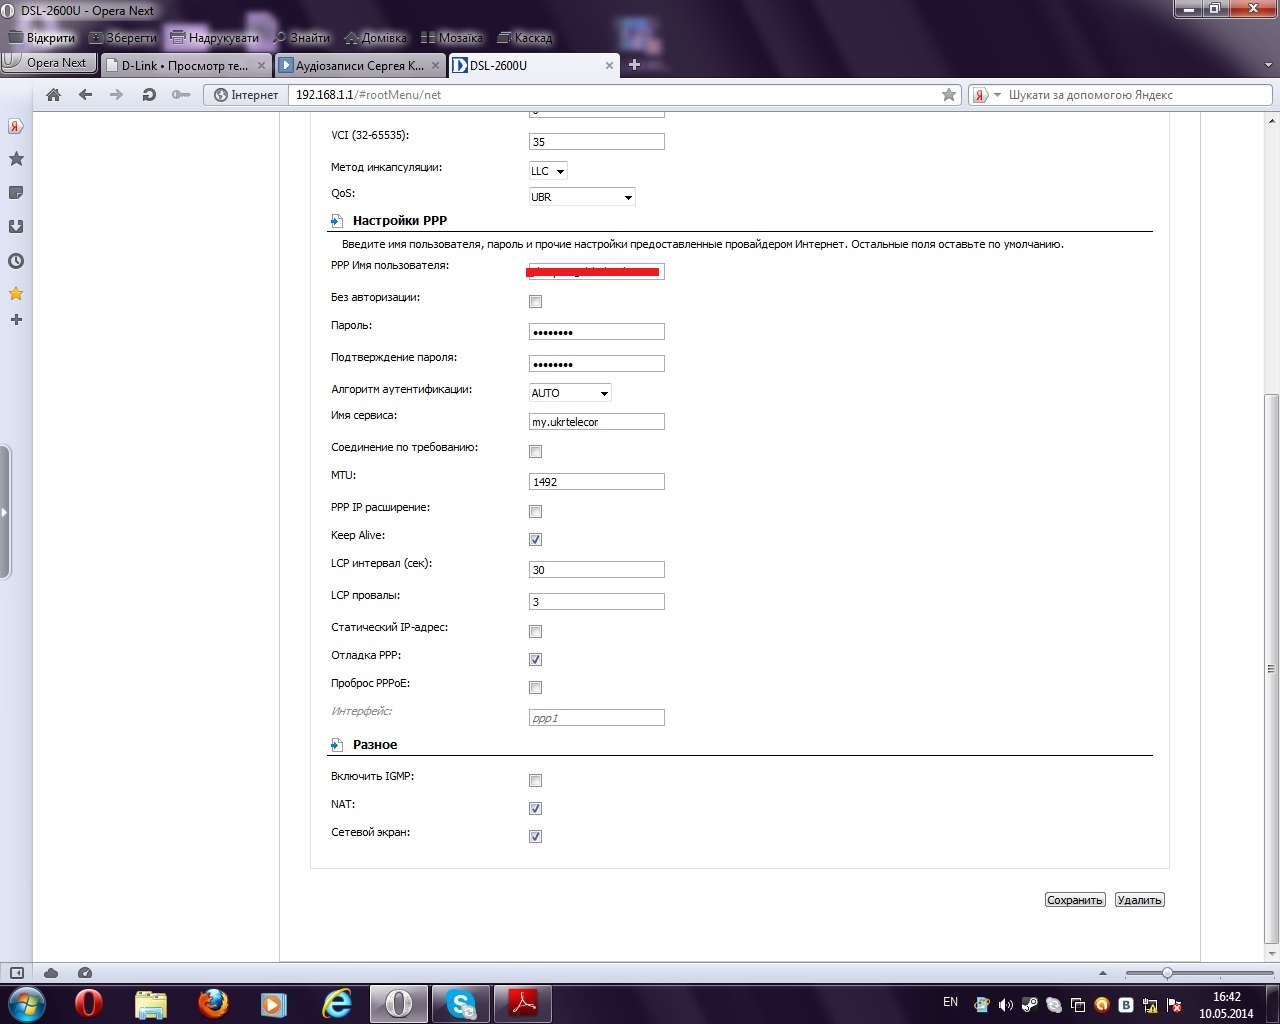Screen dimensions: 1280x1024
Task: Click the Сохранить button
Action: 1074,900
